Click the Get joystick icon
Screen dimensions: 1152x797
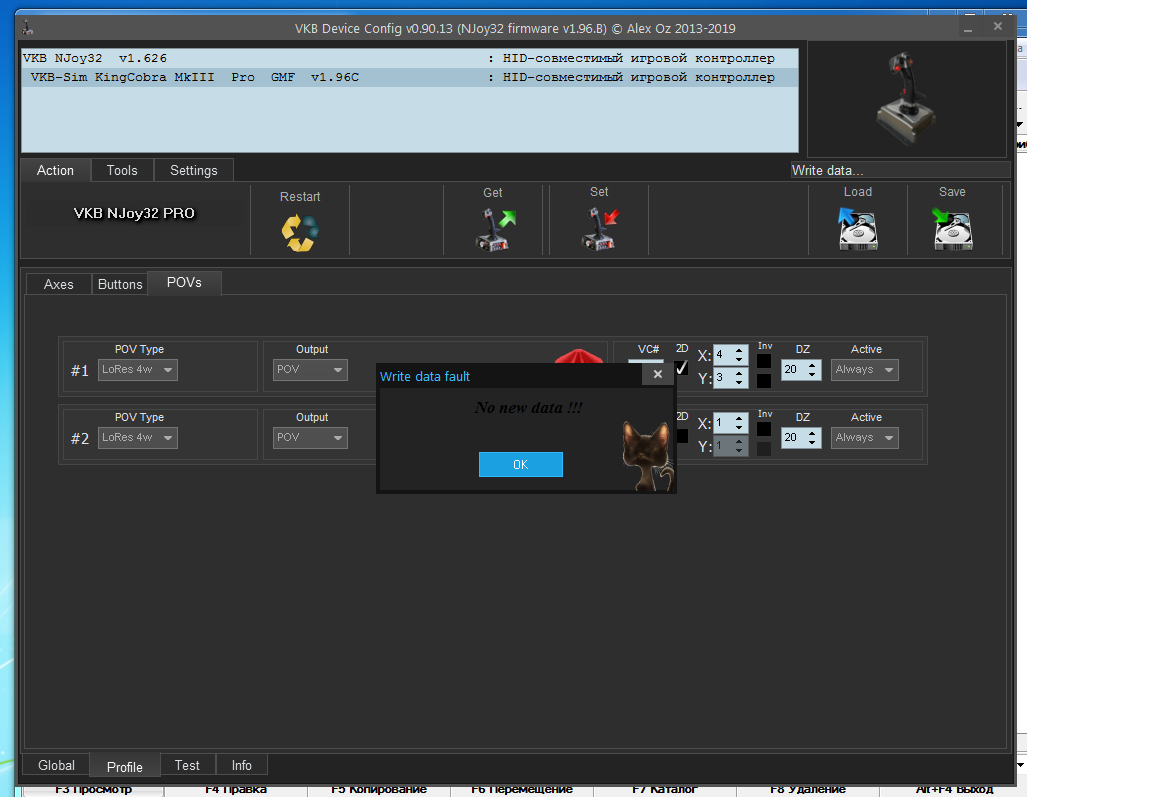[496, 230]
